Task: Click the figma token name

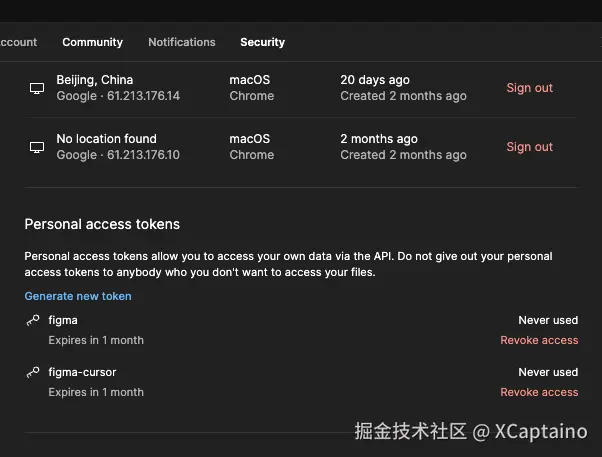Action: [x=63, y=320]
